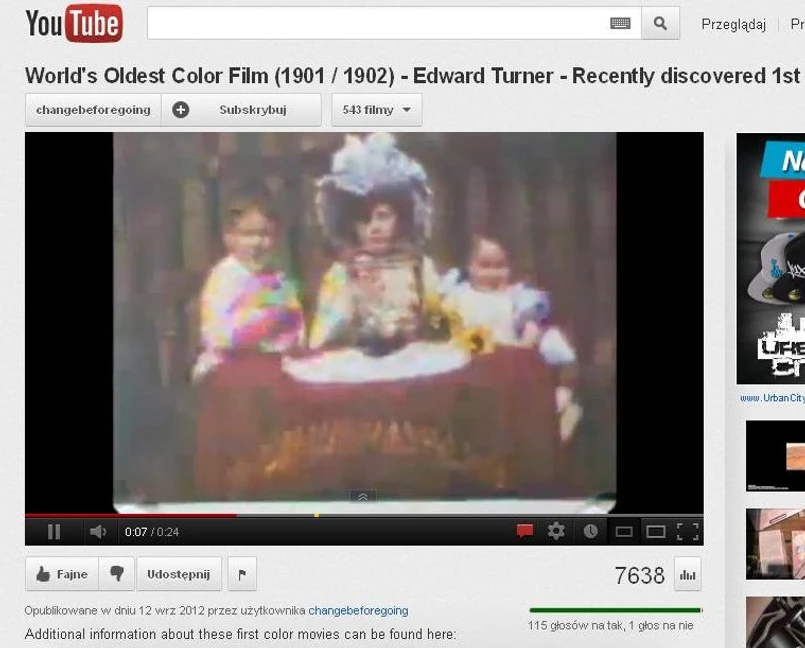Click the thumbs-down dislike button
The image size is (805, 648).
point(117,574)
